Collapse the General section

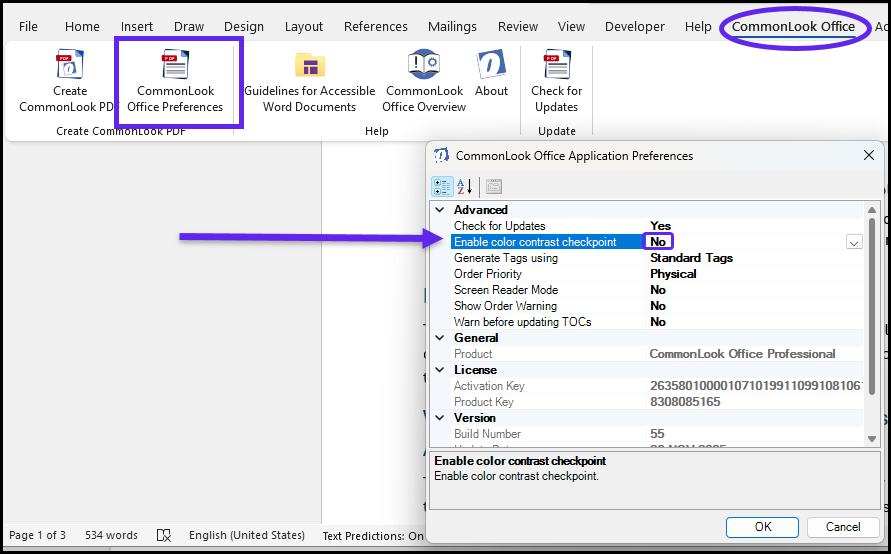point(439,338)
